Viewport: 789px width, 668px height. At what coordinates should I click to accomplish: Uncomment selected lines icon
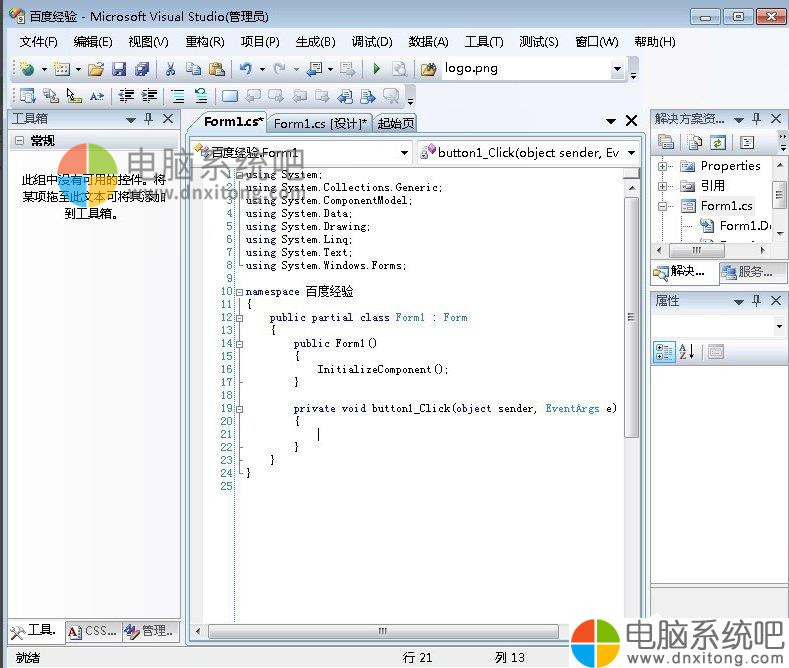pyautogui.click(x=201, y=96)
